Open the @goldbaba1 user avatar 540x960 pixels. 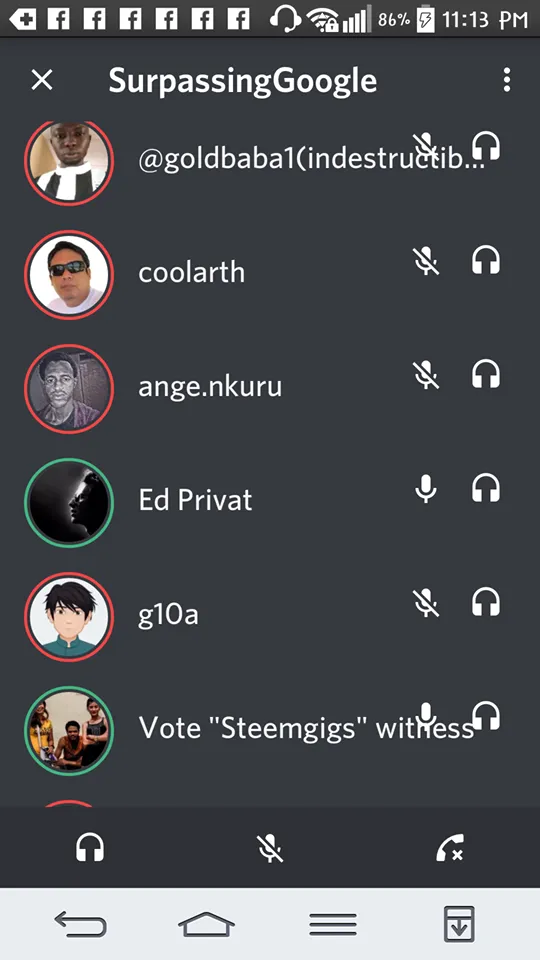(69, 162)
